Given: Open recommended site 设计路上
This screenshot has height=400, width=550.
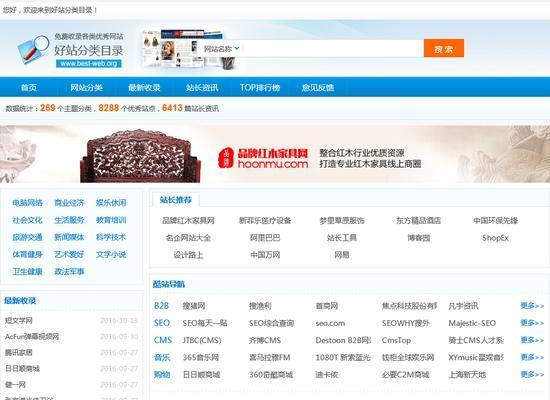Looking at the screenshot, I should pyautogui.click(x=188, y=255).
